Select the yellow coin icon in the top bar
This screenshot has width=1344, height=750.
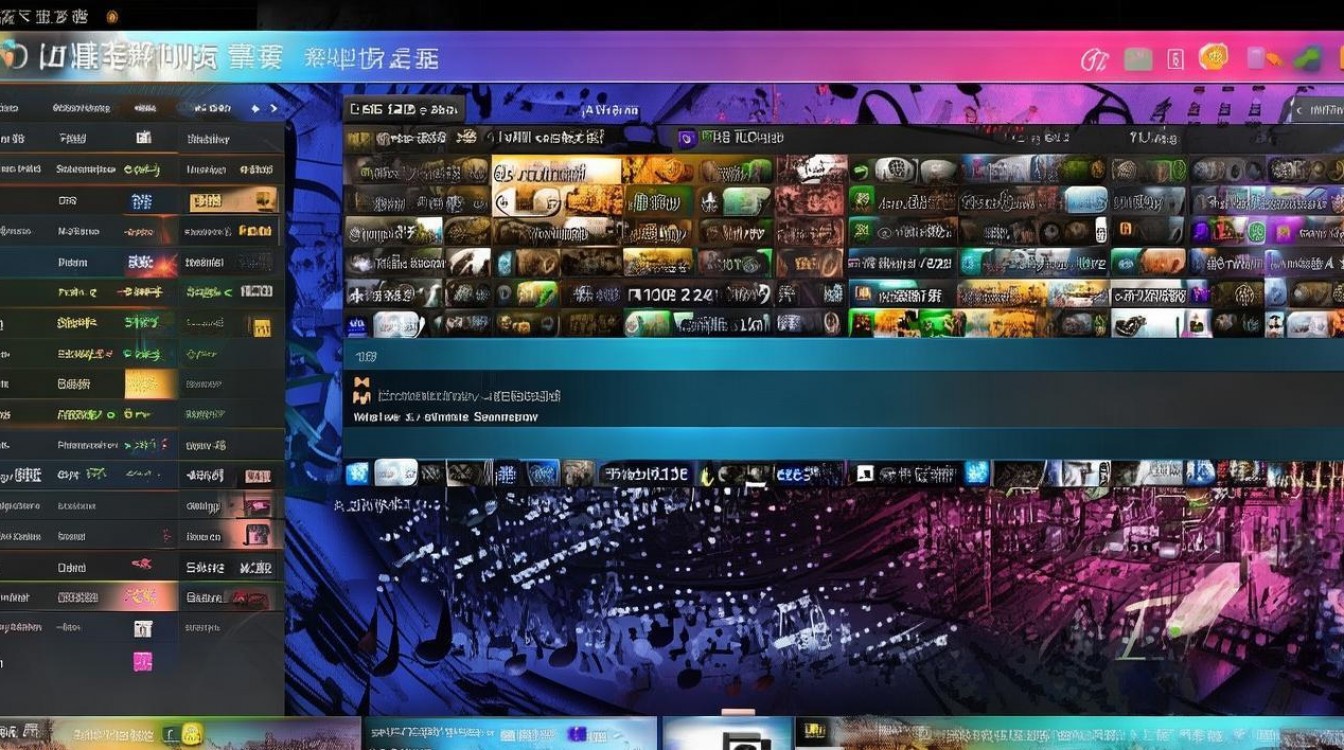(1216, 59)
